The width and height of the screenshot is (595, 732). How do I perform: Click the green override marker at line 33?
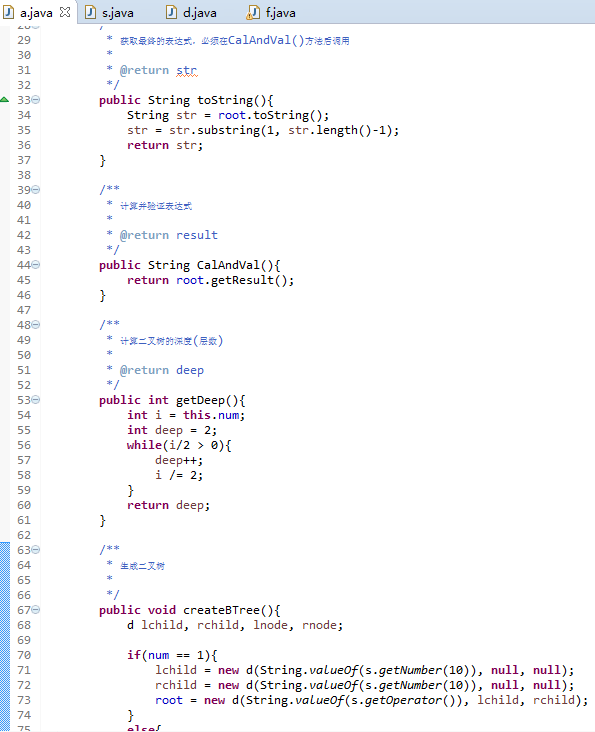(4, 99)
